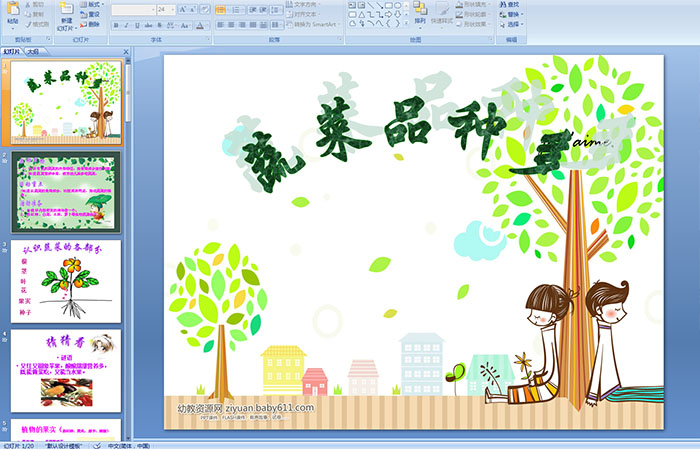This screenshot has height=449, width=700.
Task: Toggle Numbering list button
Action: (x=238, y=10)
